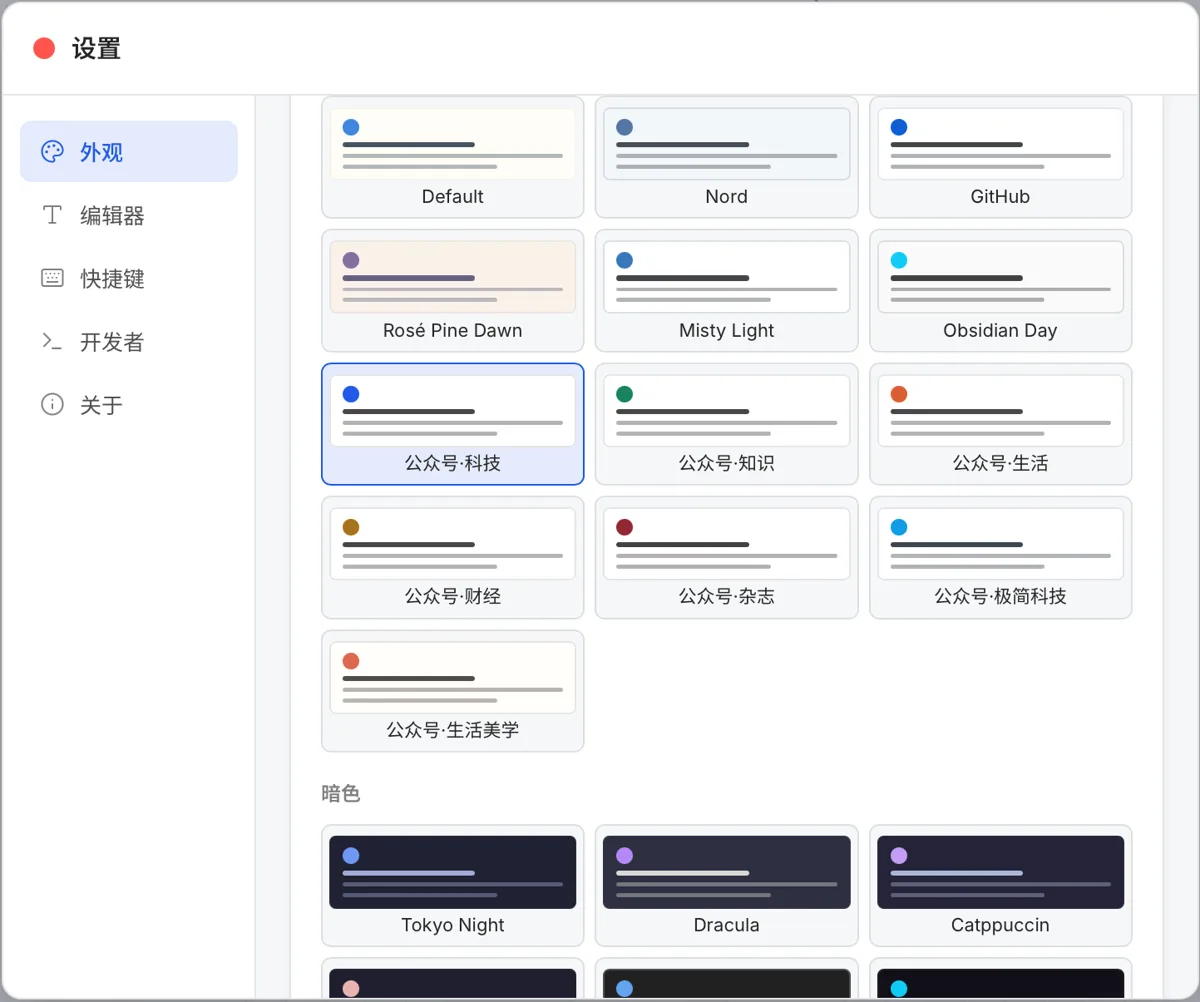
Task: Open the 开发者 settings section
Action: tap(129, 341)
